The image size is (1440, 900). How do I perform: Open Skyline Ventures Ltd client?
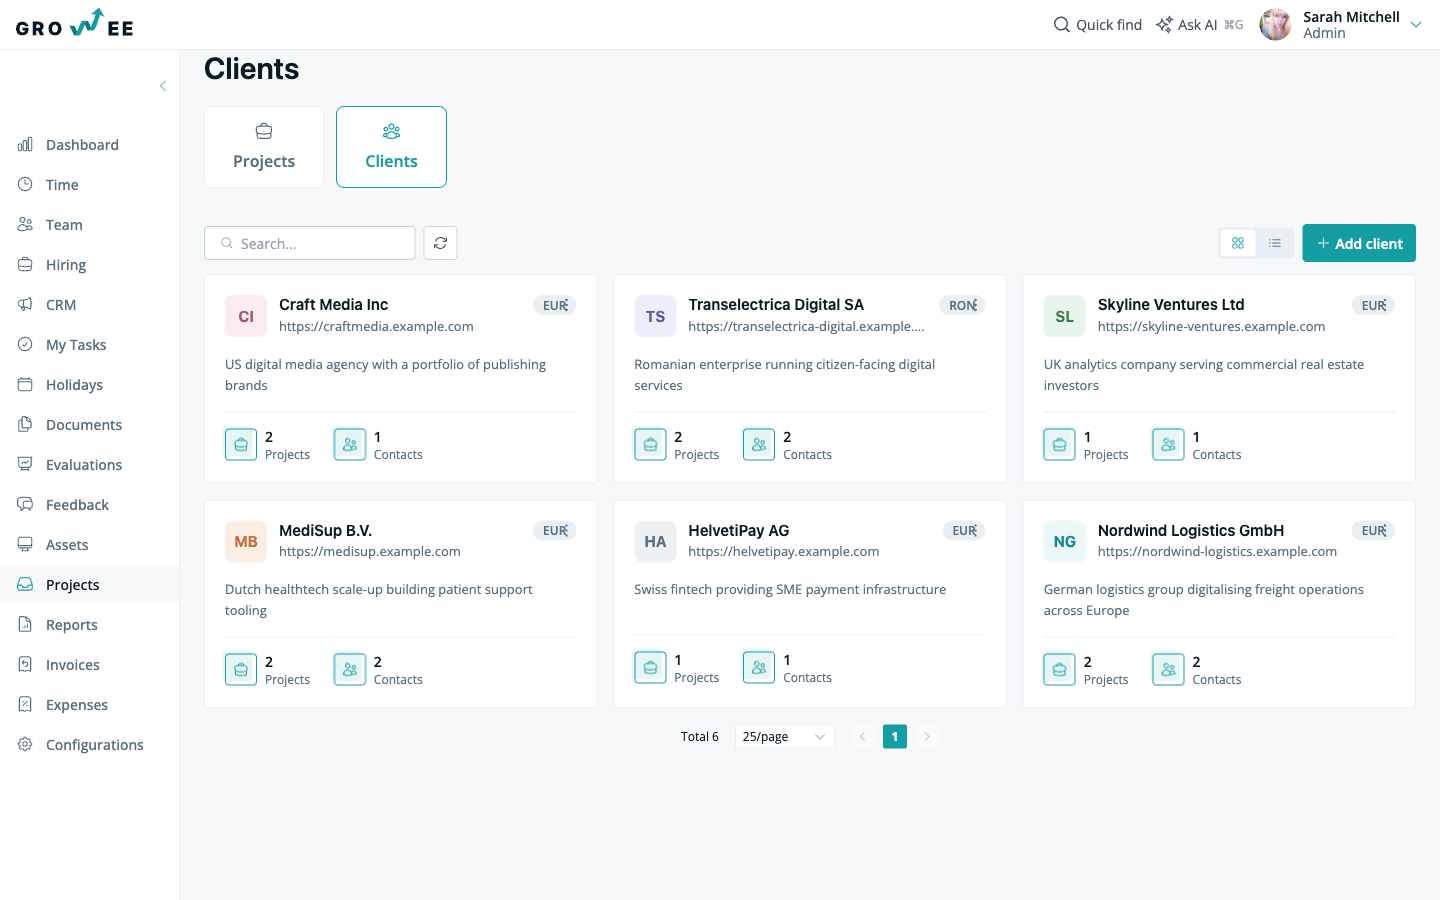coord(1171,305)
